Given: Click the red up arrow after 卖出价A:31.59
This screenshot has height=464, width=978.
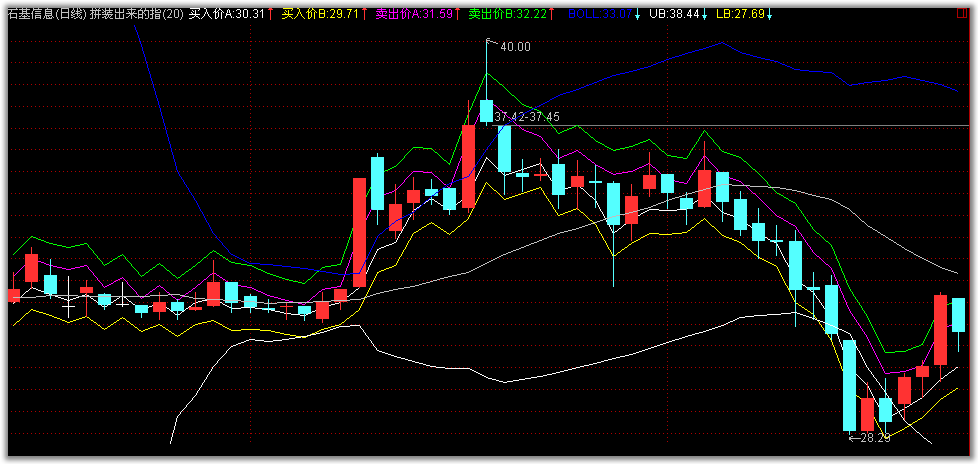Looking at the screenshot, I should [x=458, y=15].
